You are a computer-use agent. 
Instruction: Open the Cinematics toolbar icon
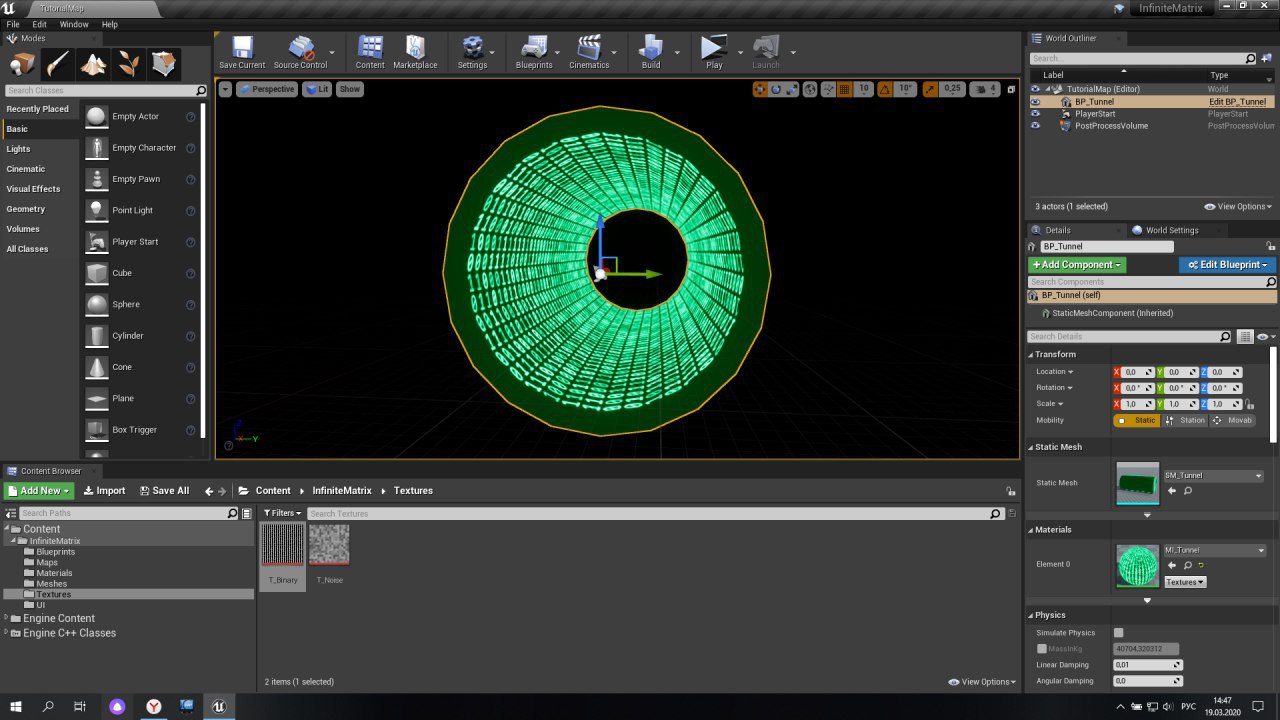click(589, 50)
